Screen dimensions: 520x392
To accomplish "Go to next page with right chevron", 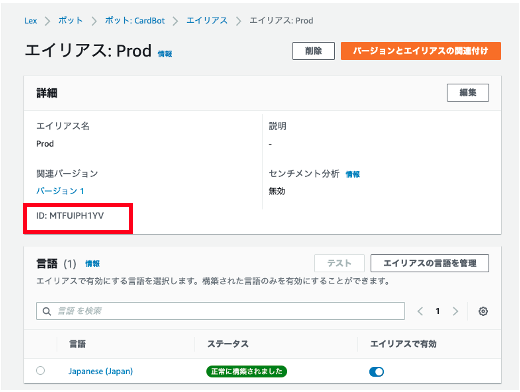I will [455, 311].
